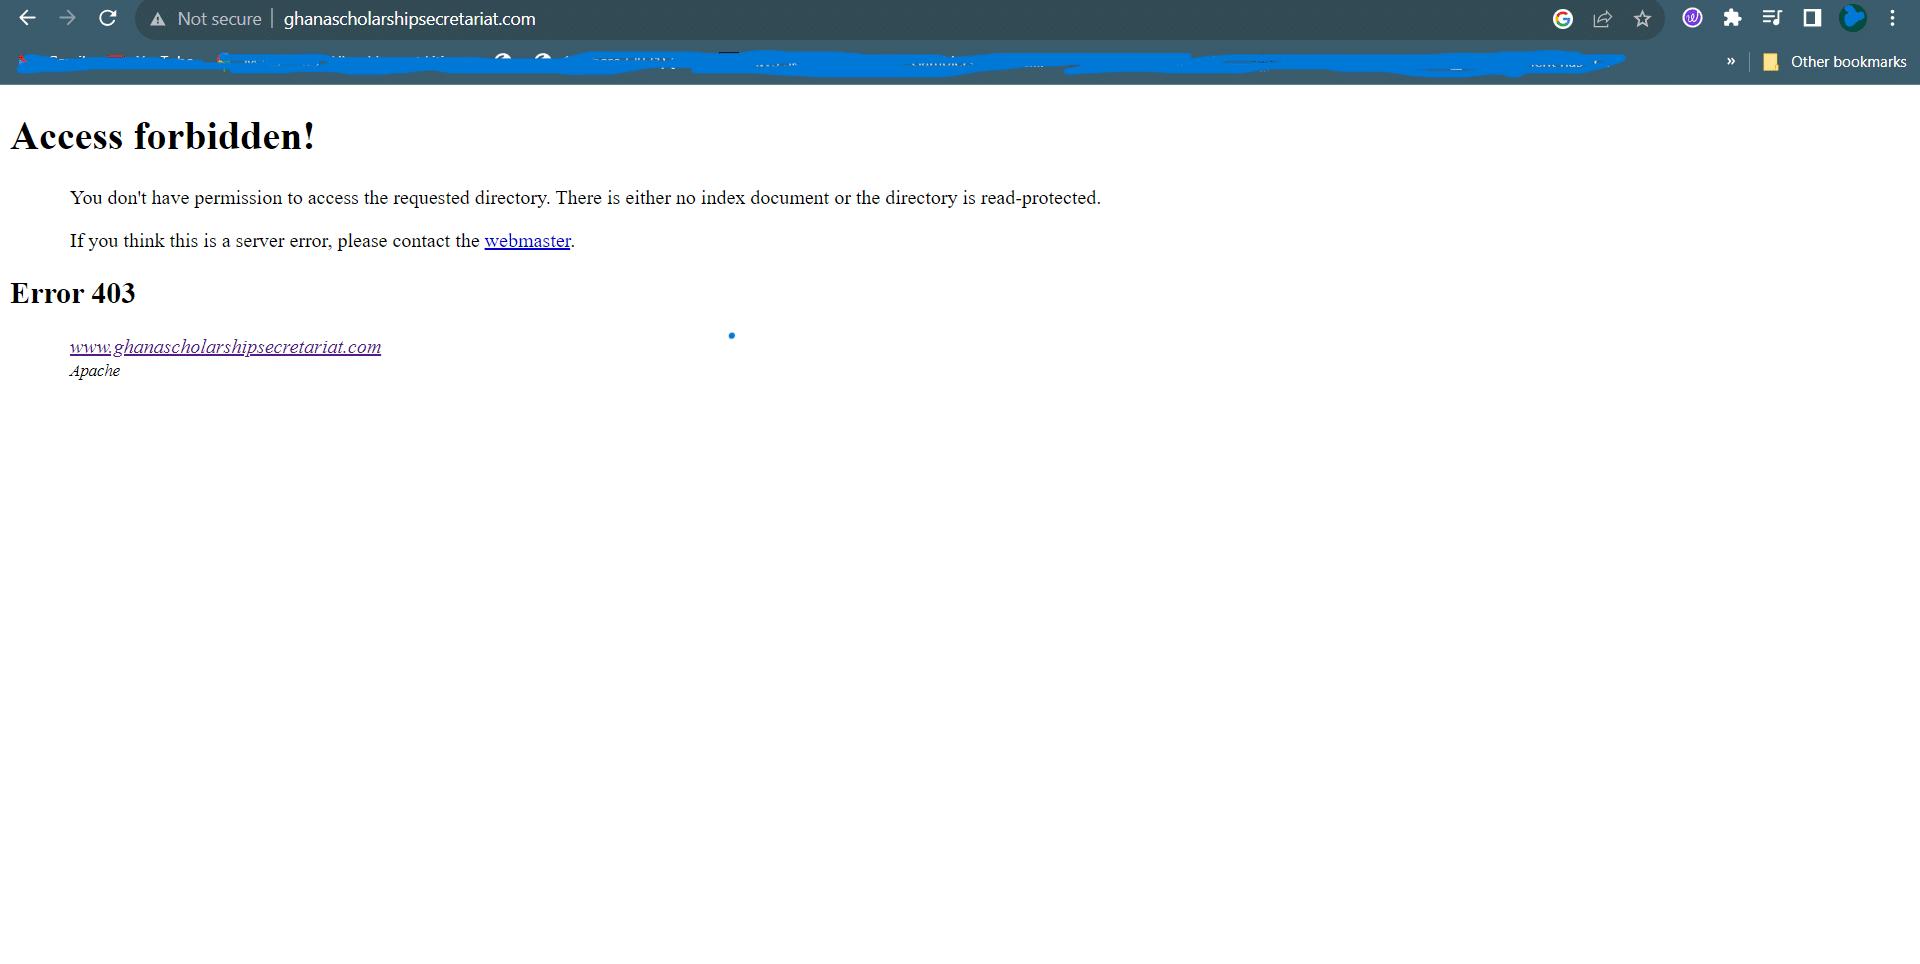Viewport: 1920px width, 964px height.
Task: Click the Access forbidden! heading
Action: [x=163, y=137]
